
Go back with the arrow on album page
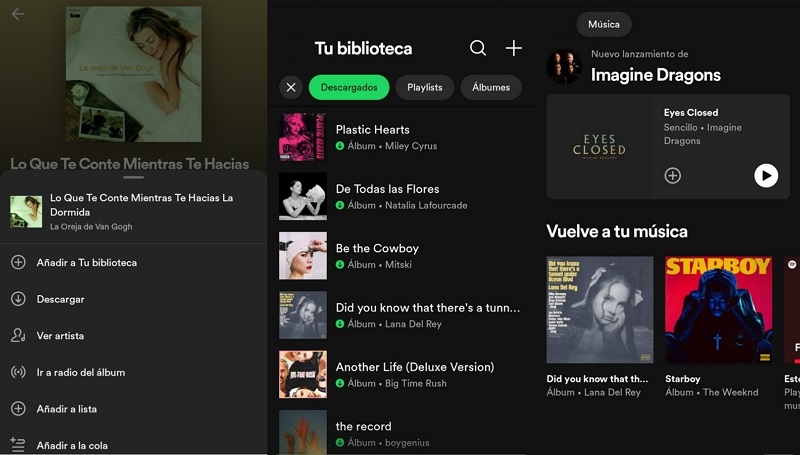coord(17,14)
